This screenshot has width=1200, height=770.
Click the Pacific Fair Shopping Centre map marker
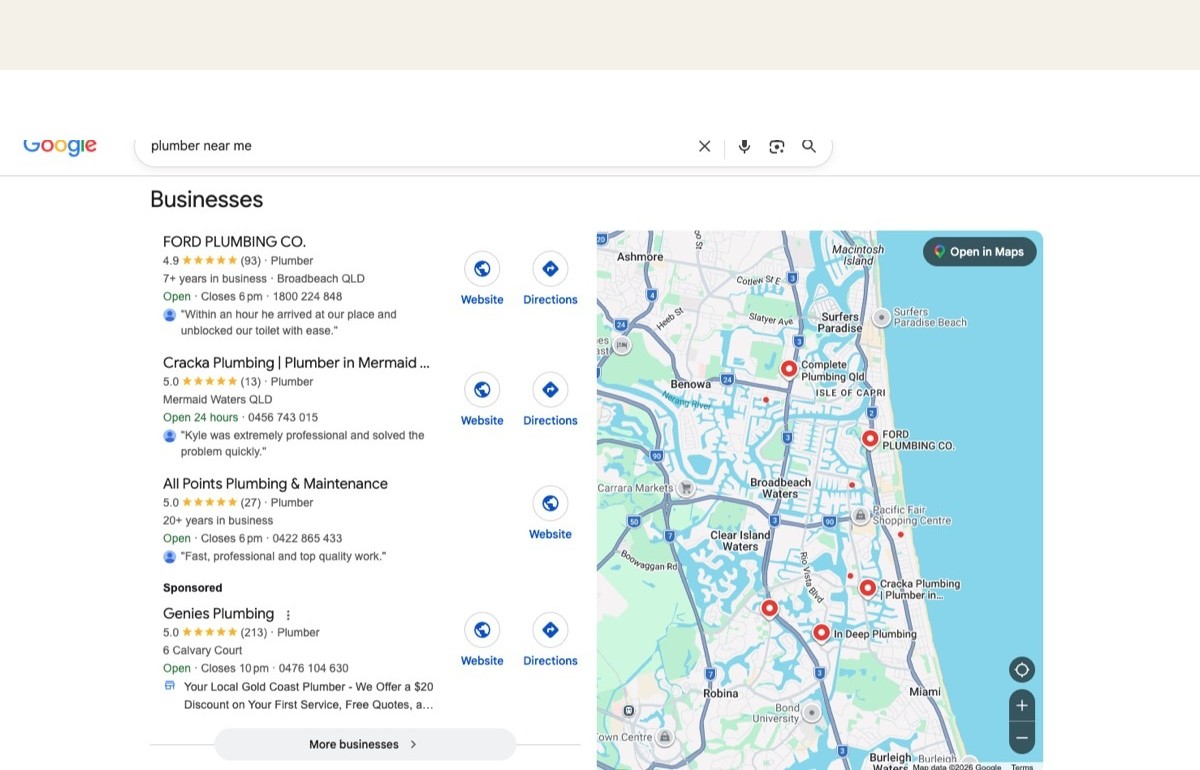[860, 515]
